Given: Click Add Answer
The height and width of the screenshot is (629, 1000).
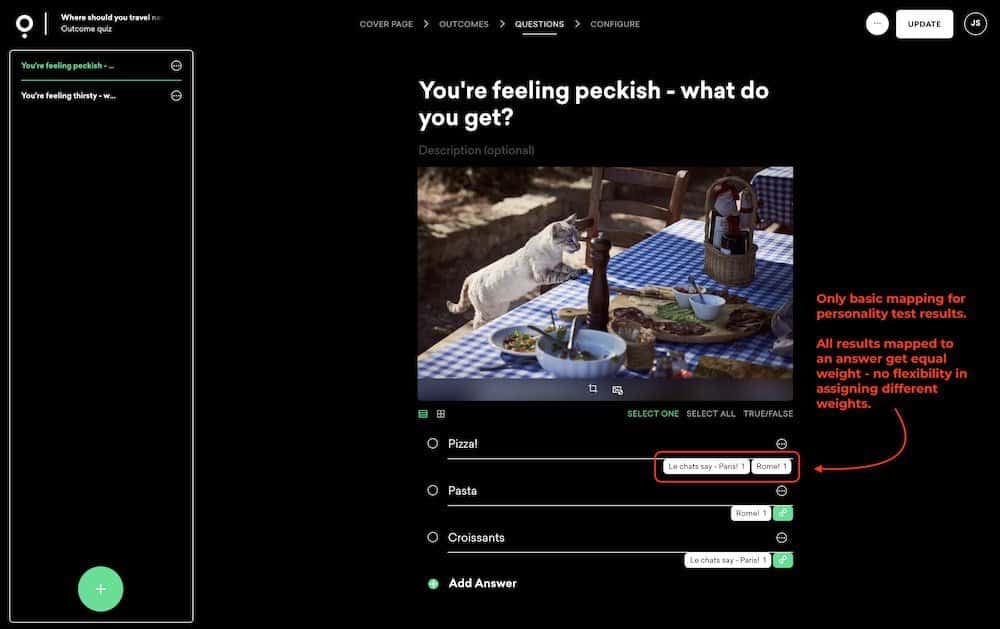Looking at the screenshot, I should point(482,583).
